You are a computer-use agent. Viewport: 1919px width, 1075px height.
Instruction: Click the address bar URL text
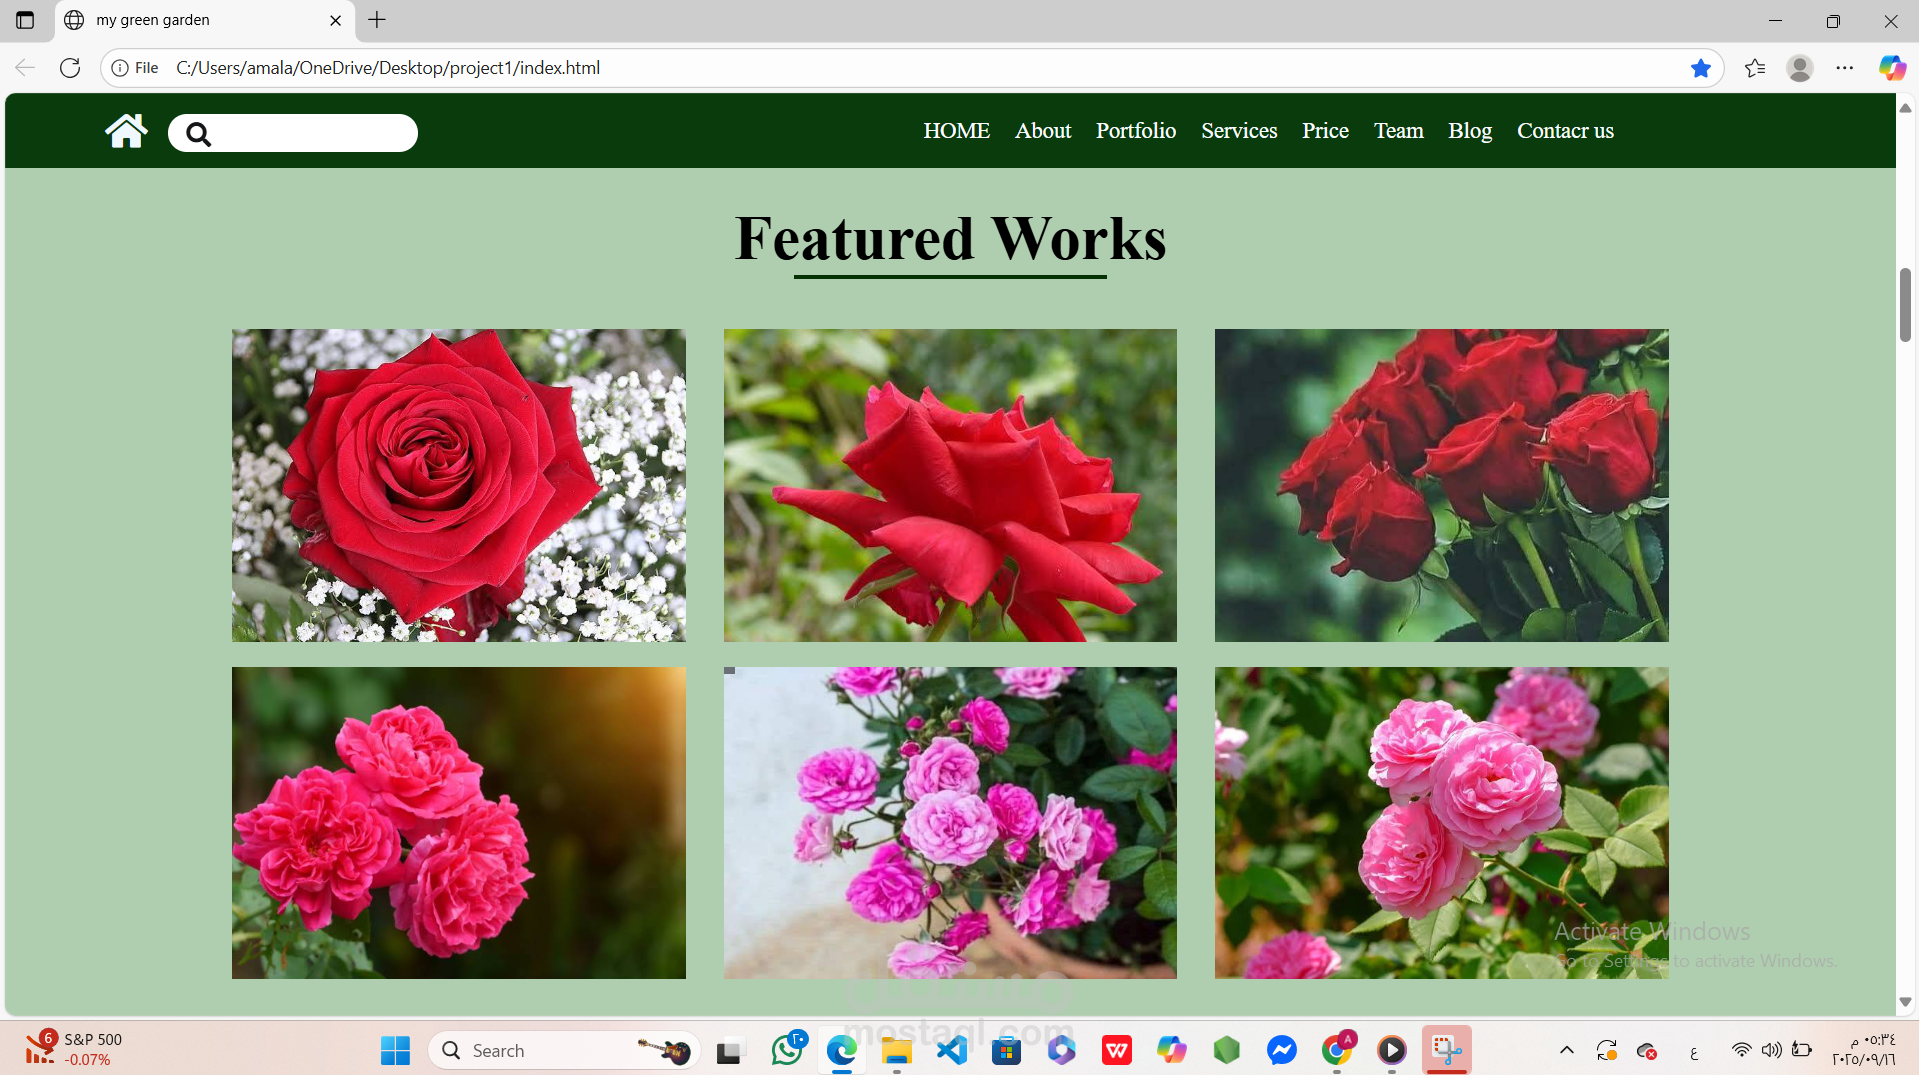[388, 68]
